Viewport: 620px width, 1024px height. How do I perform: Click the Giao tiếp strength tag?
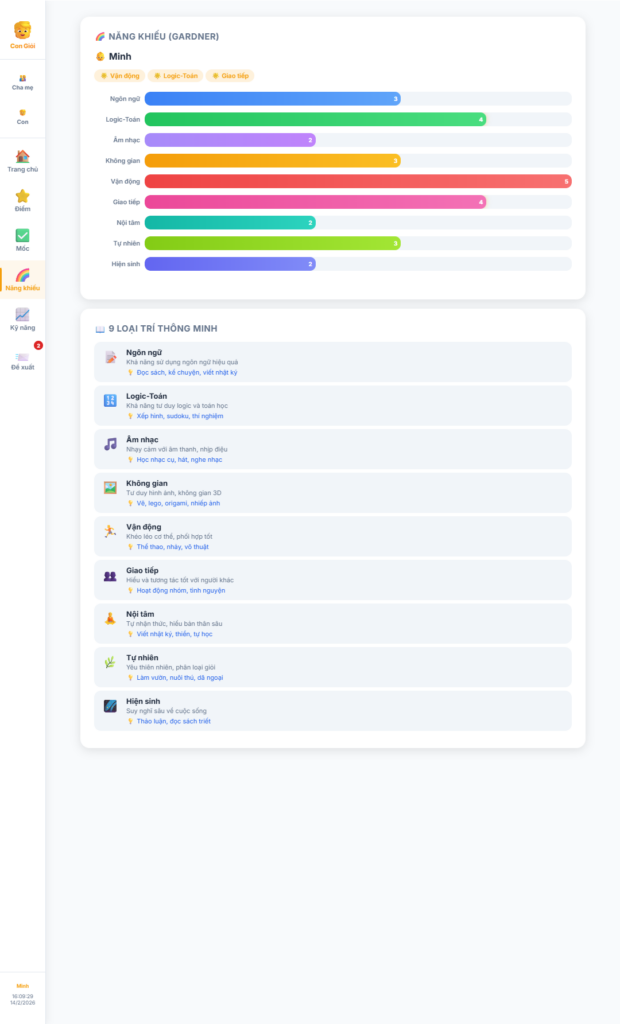[230, 76]
